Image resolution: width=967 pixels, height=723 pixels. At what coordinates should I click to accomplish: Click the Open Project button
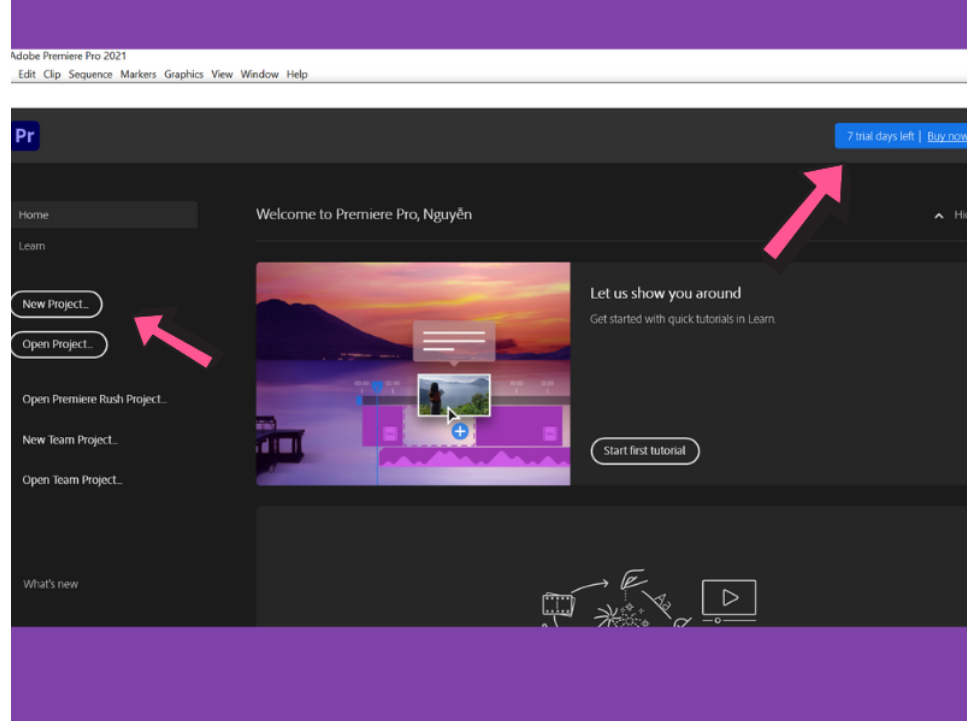[x=59, y=344]
